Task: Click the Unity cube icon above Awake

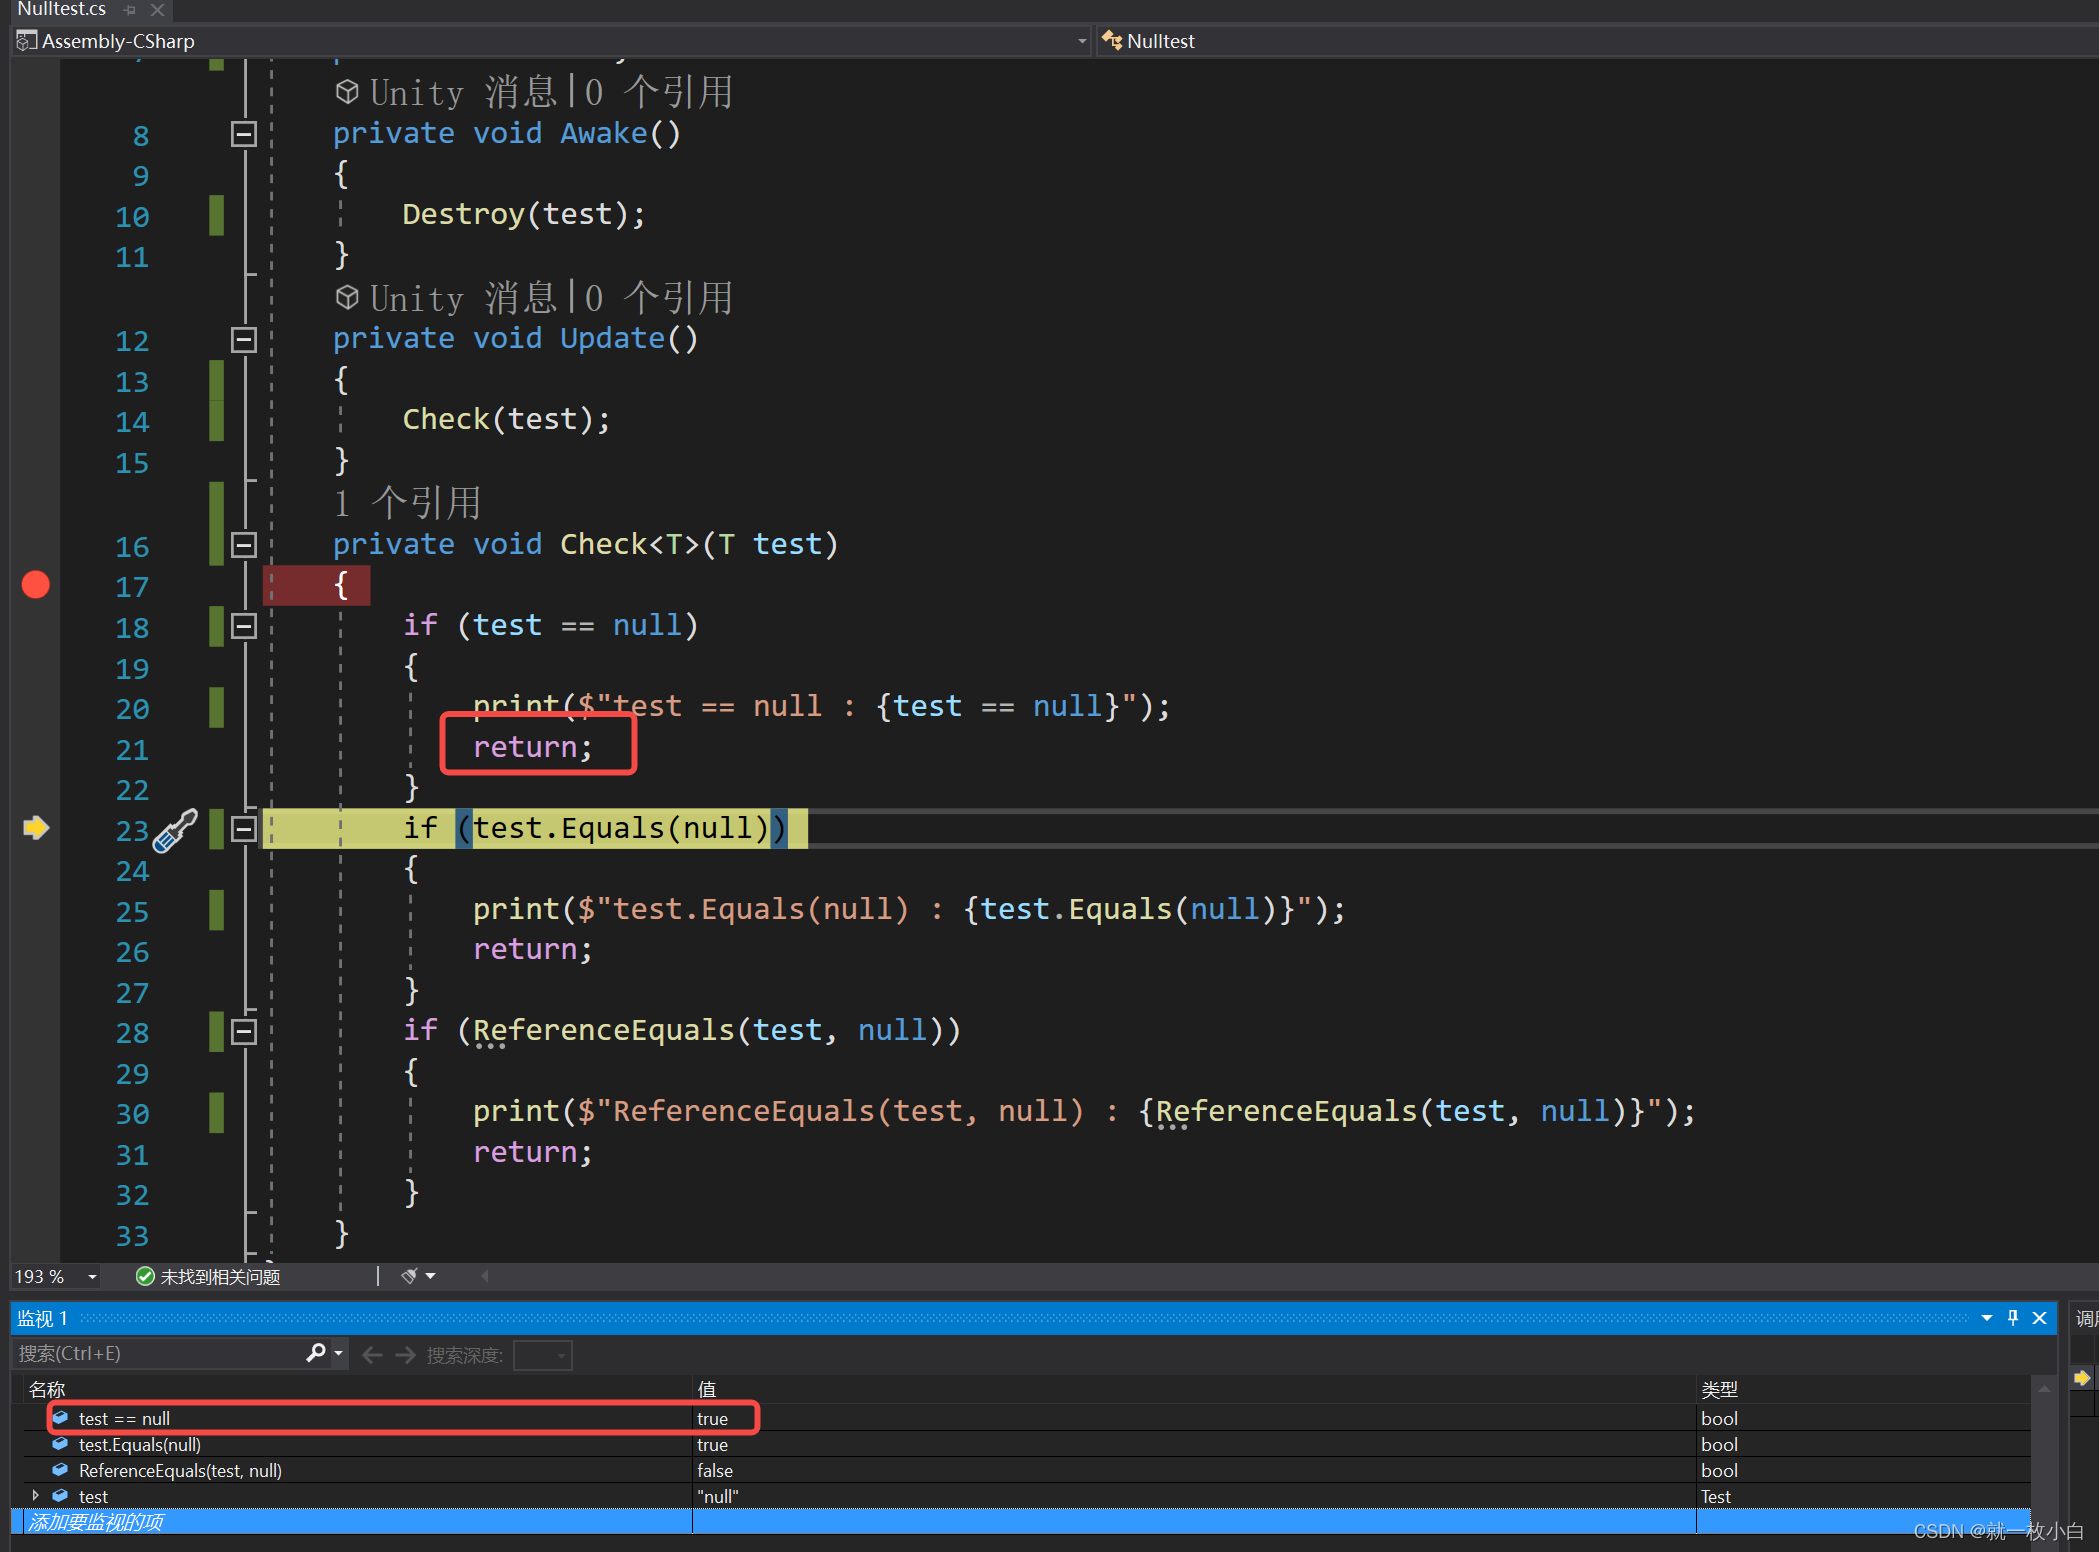Action: coord(347,92)
